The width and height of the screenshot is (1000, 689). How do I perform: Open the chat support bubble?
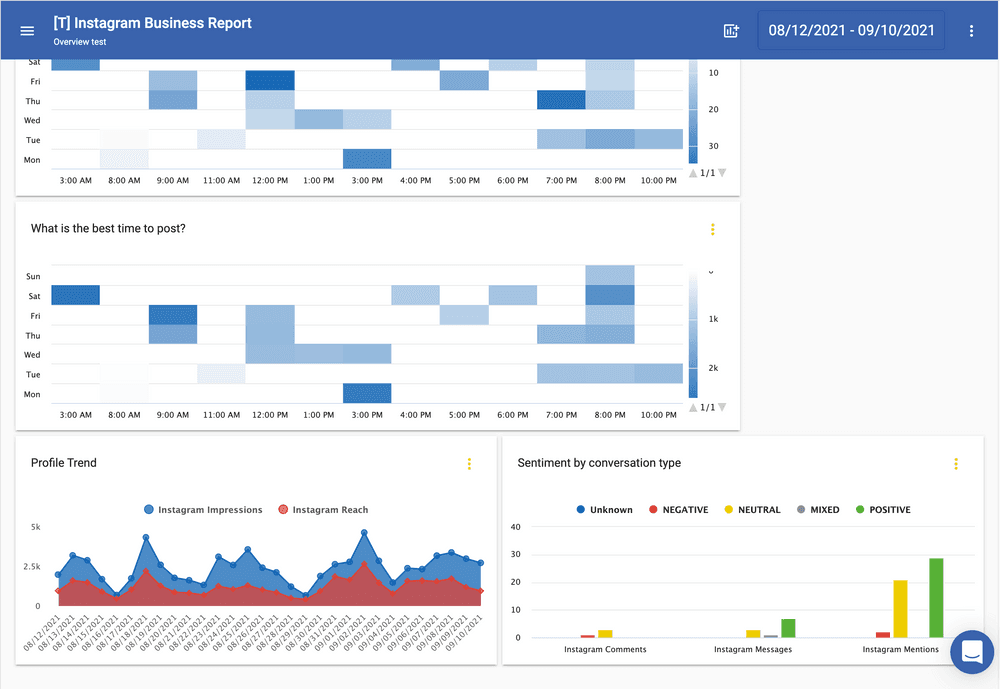pos(971,653)
